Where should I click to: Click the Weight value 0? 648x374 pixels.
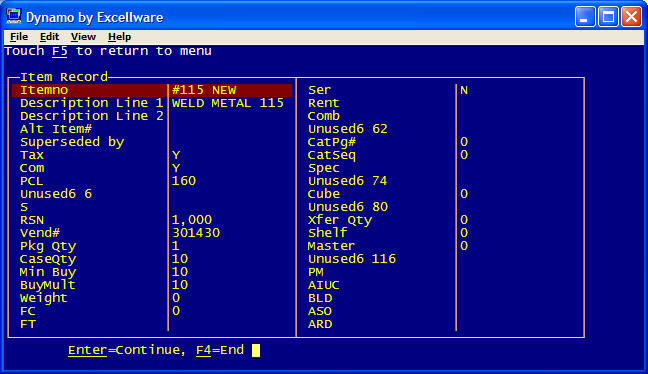click(x=176, y=298)
